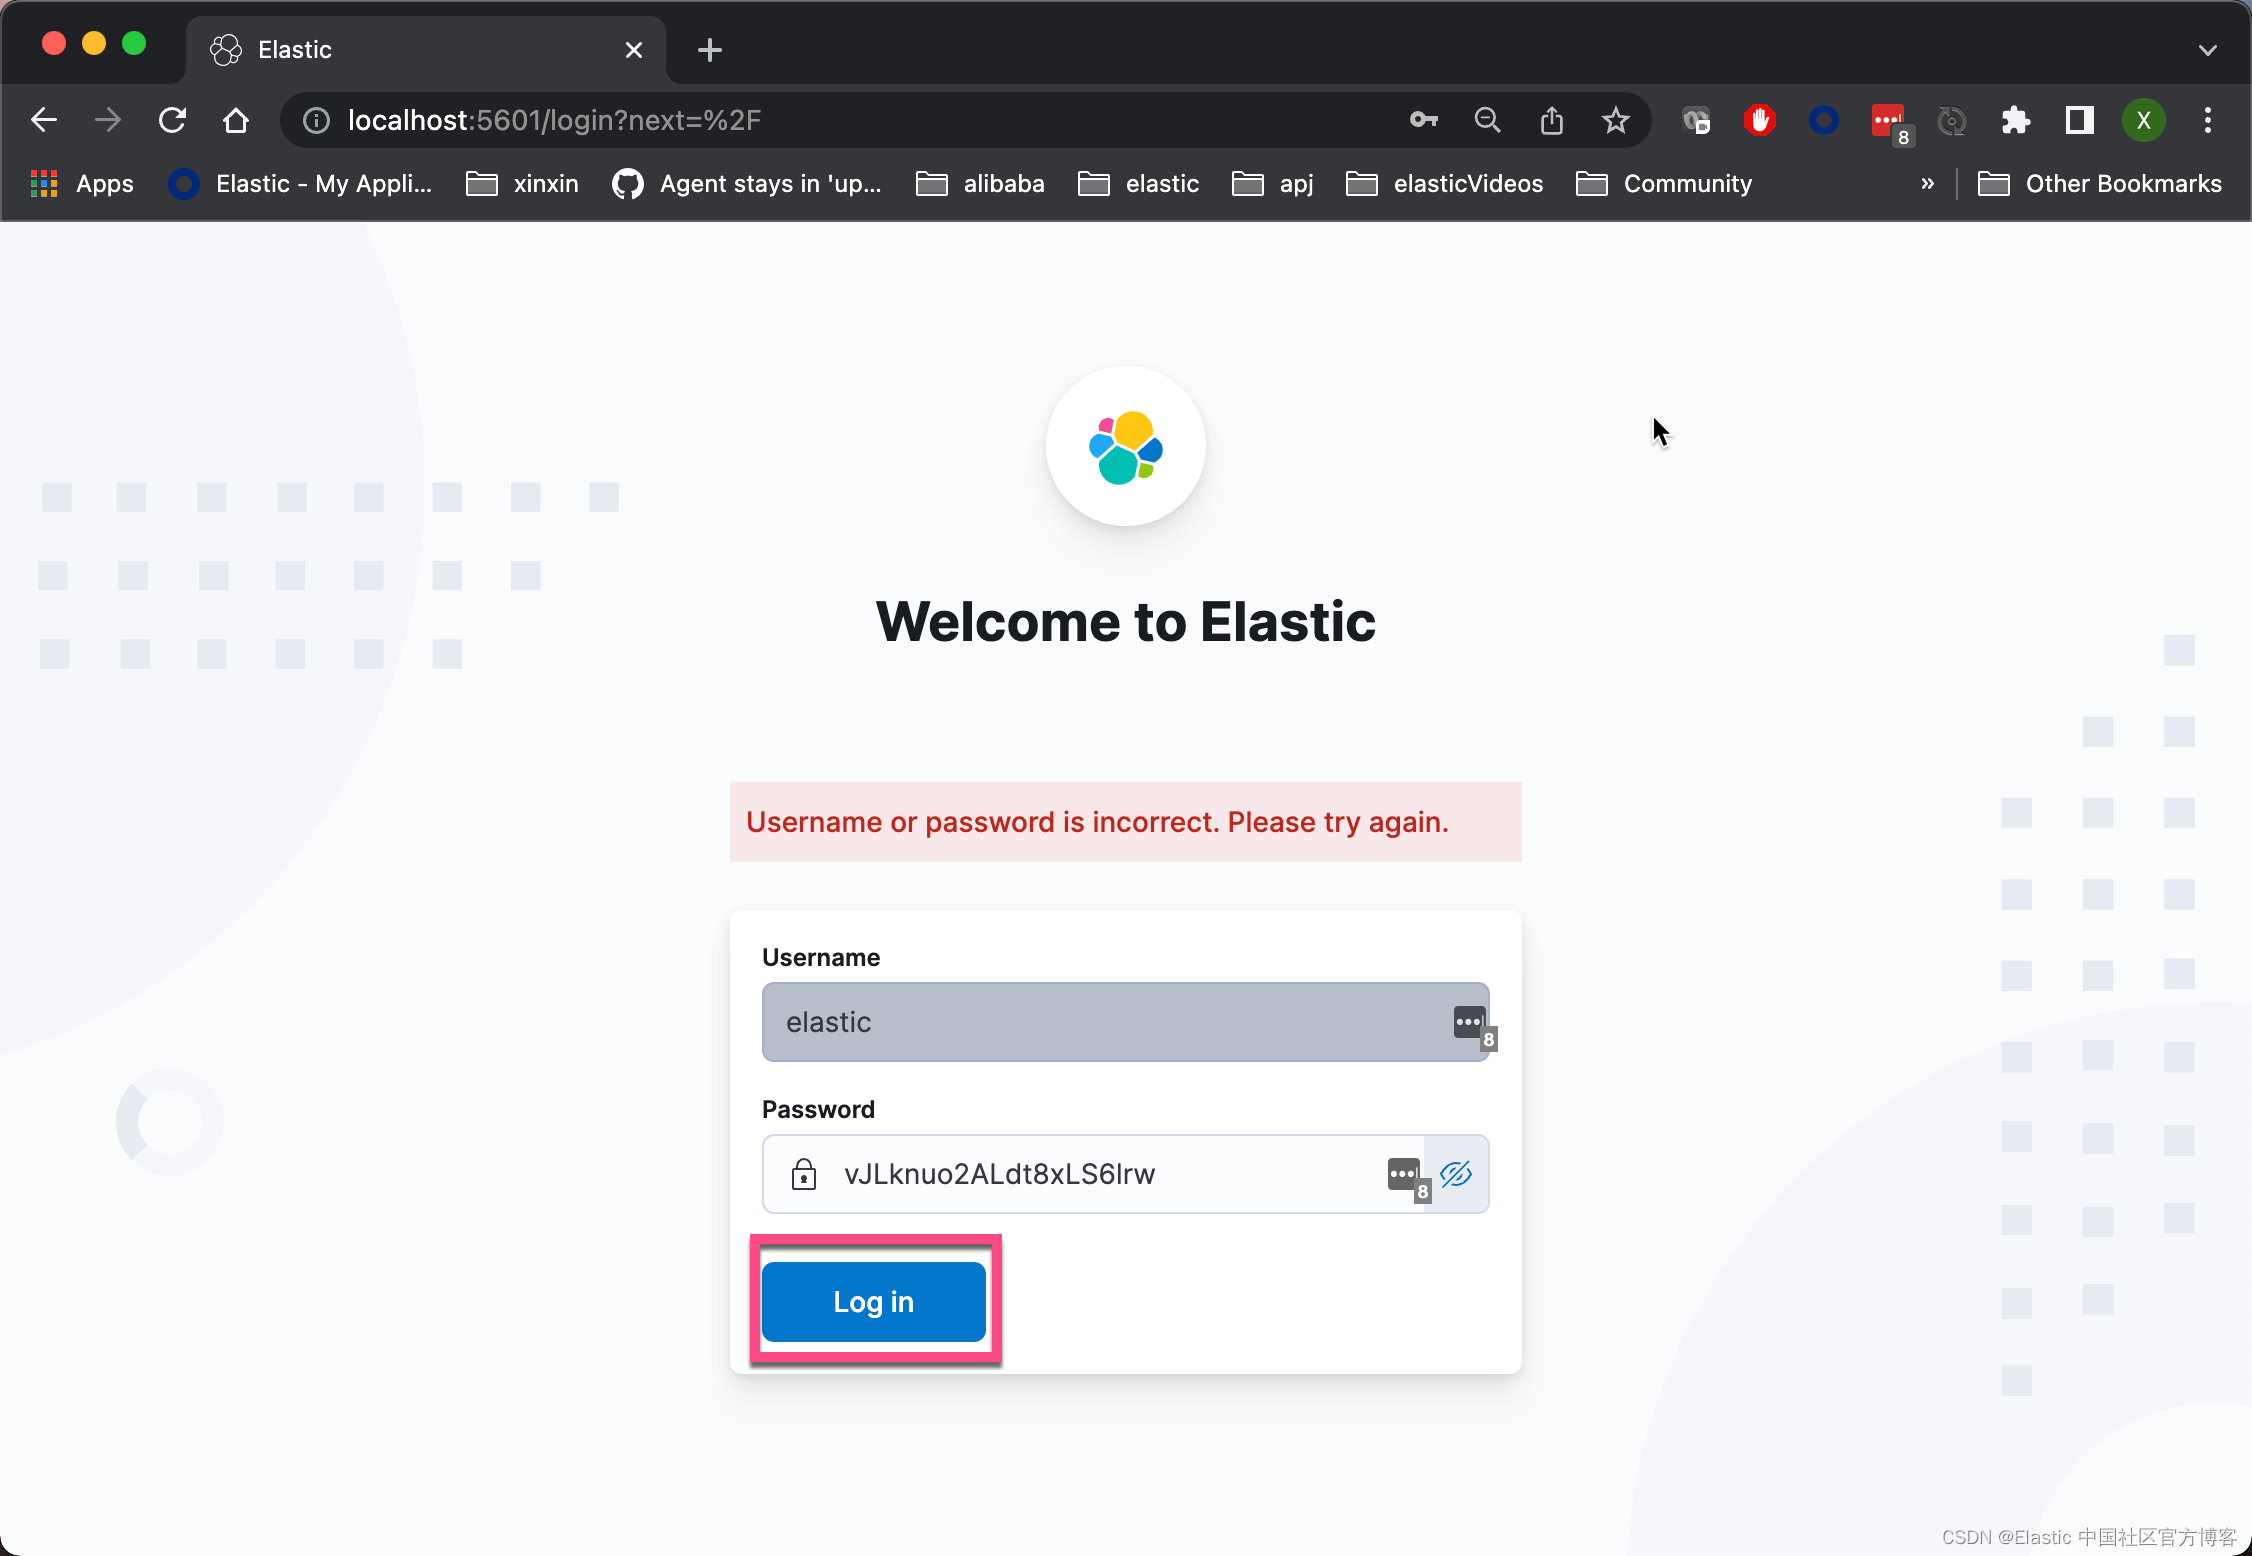
Task: Share this page via share icon
Action: [x=1551, y=121]
